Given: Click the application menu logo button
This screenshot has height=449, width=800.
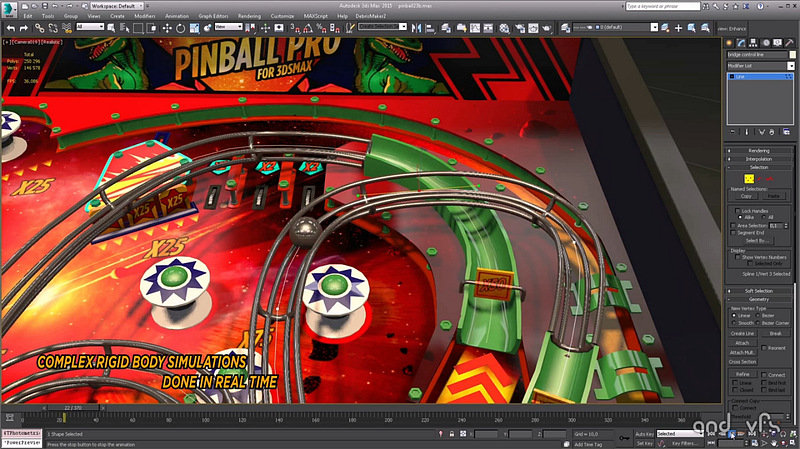Looking at the screenshot, I should coord(9,8).
